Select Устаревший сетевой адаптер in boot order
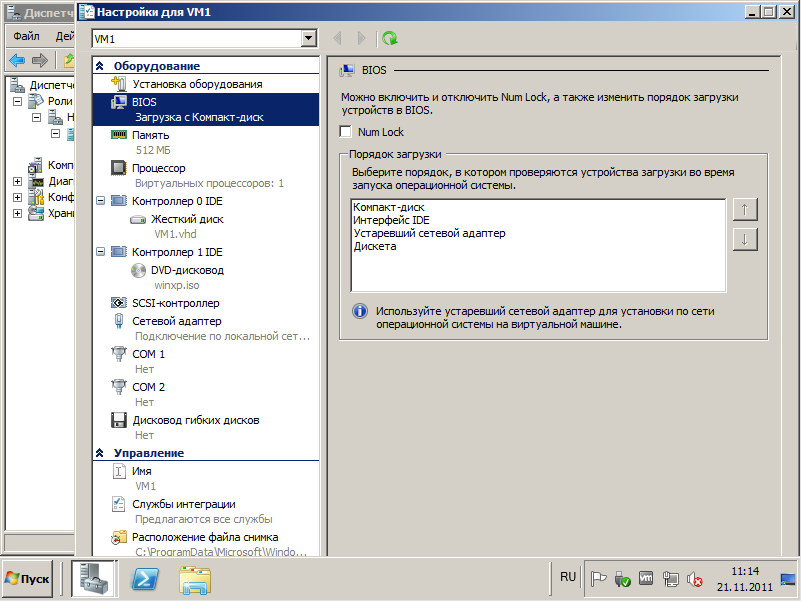The width and height of the screenshot is (802, 602). (x=429, y=233)
